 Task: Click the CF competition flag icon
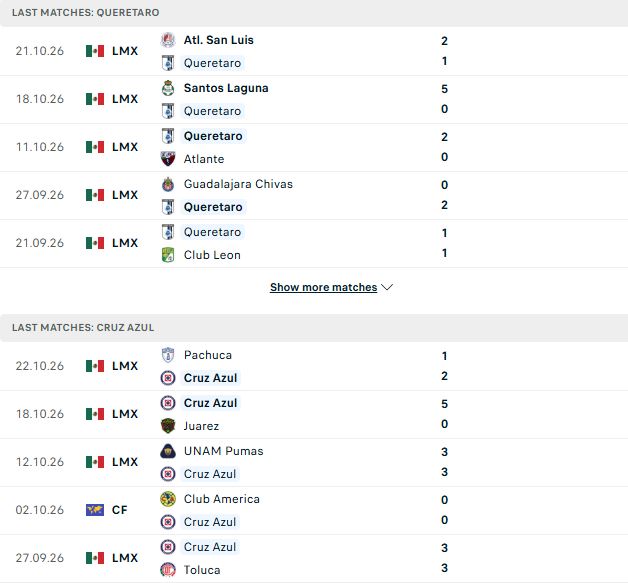95,510
